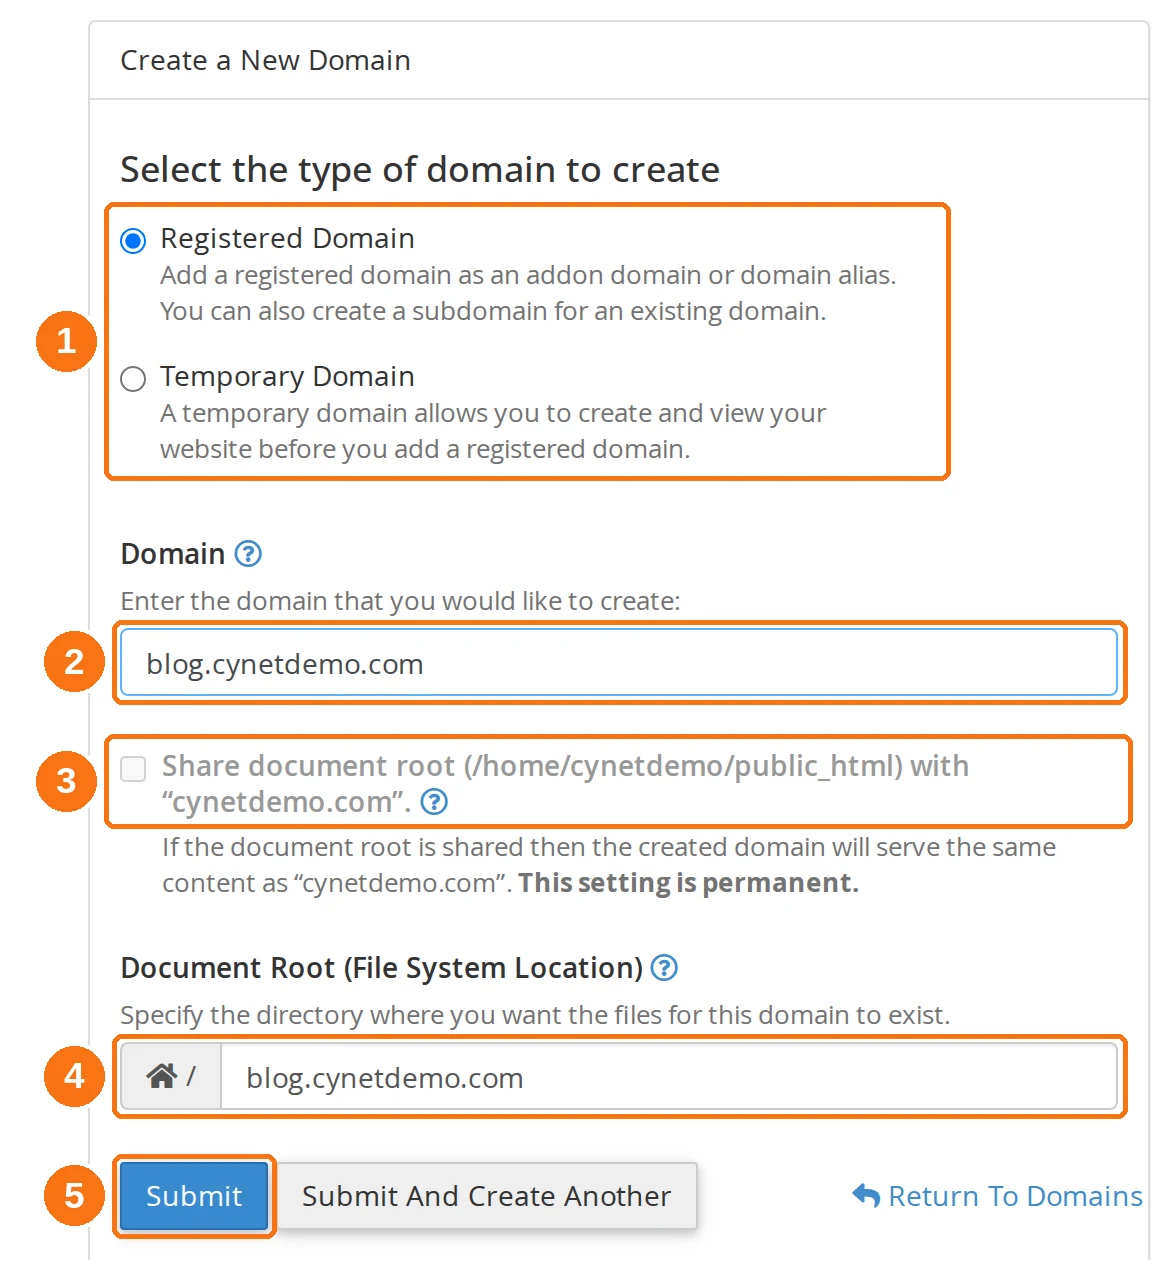Click "This setting is permanent." bold text
1171x1280 pixels.
click(x=688, y=883)
